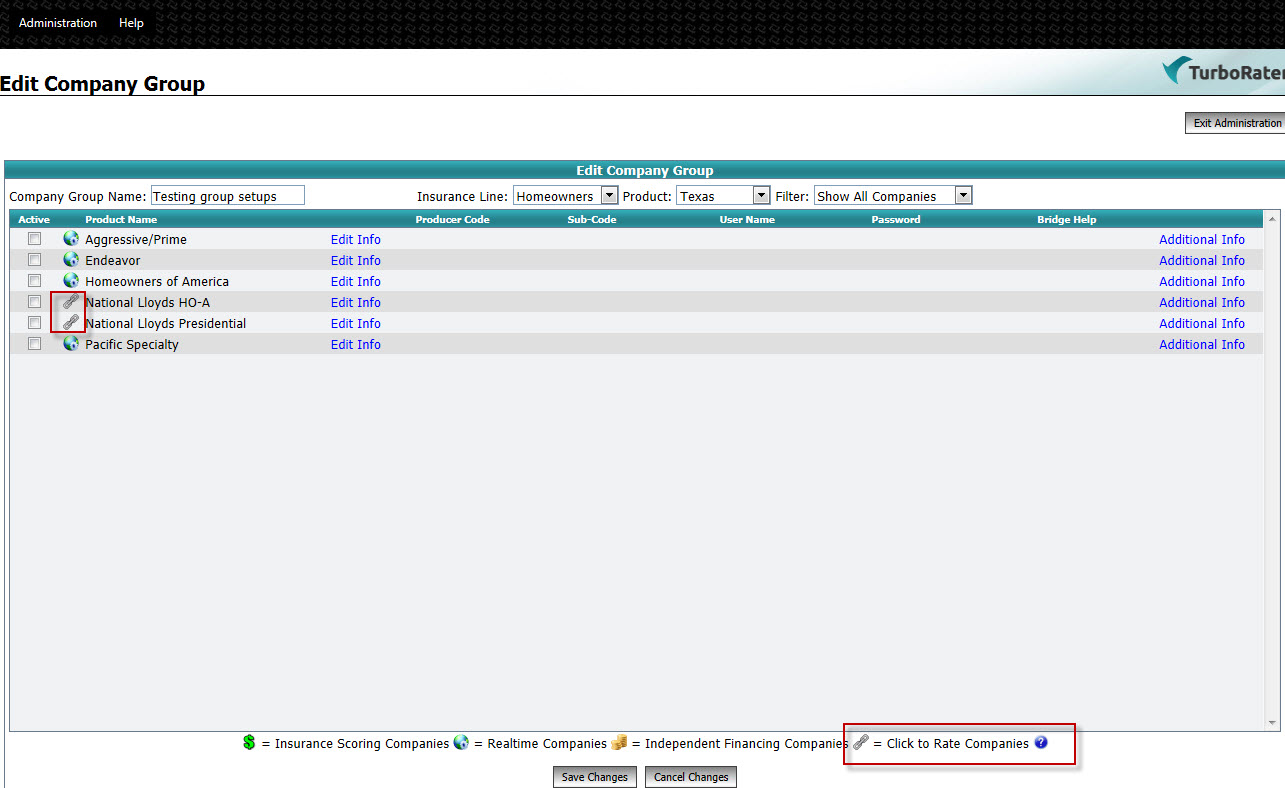Tick Active checkbox for National Lloyds HO-A
Image resolution: width=1285 pixels, height=788 pixels.
(35, 302)
